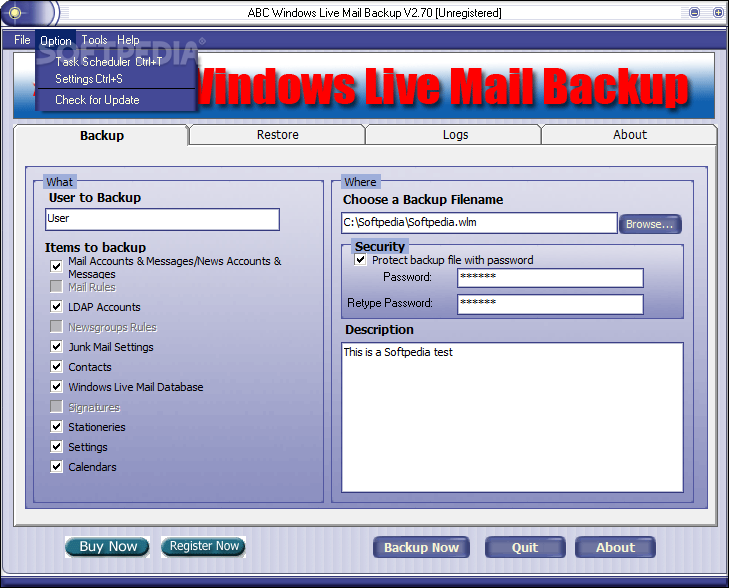Screen dimensions: 729x588
Task: Click the disabled Newsgroups Rules checkbox
Action: pyautogui.click(x=56, y=326)
